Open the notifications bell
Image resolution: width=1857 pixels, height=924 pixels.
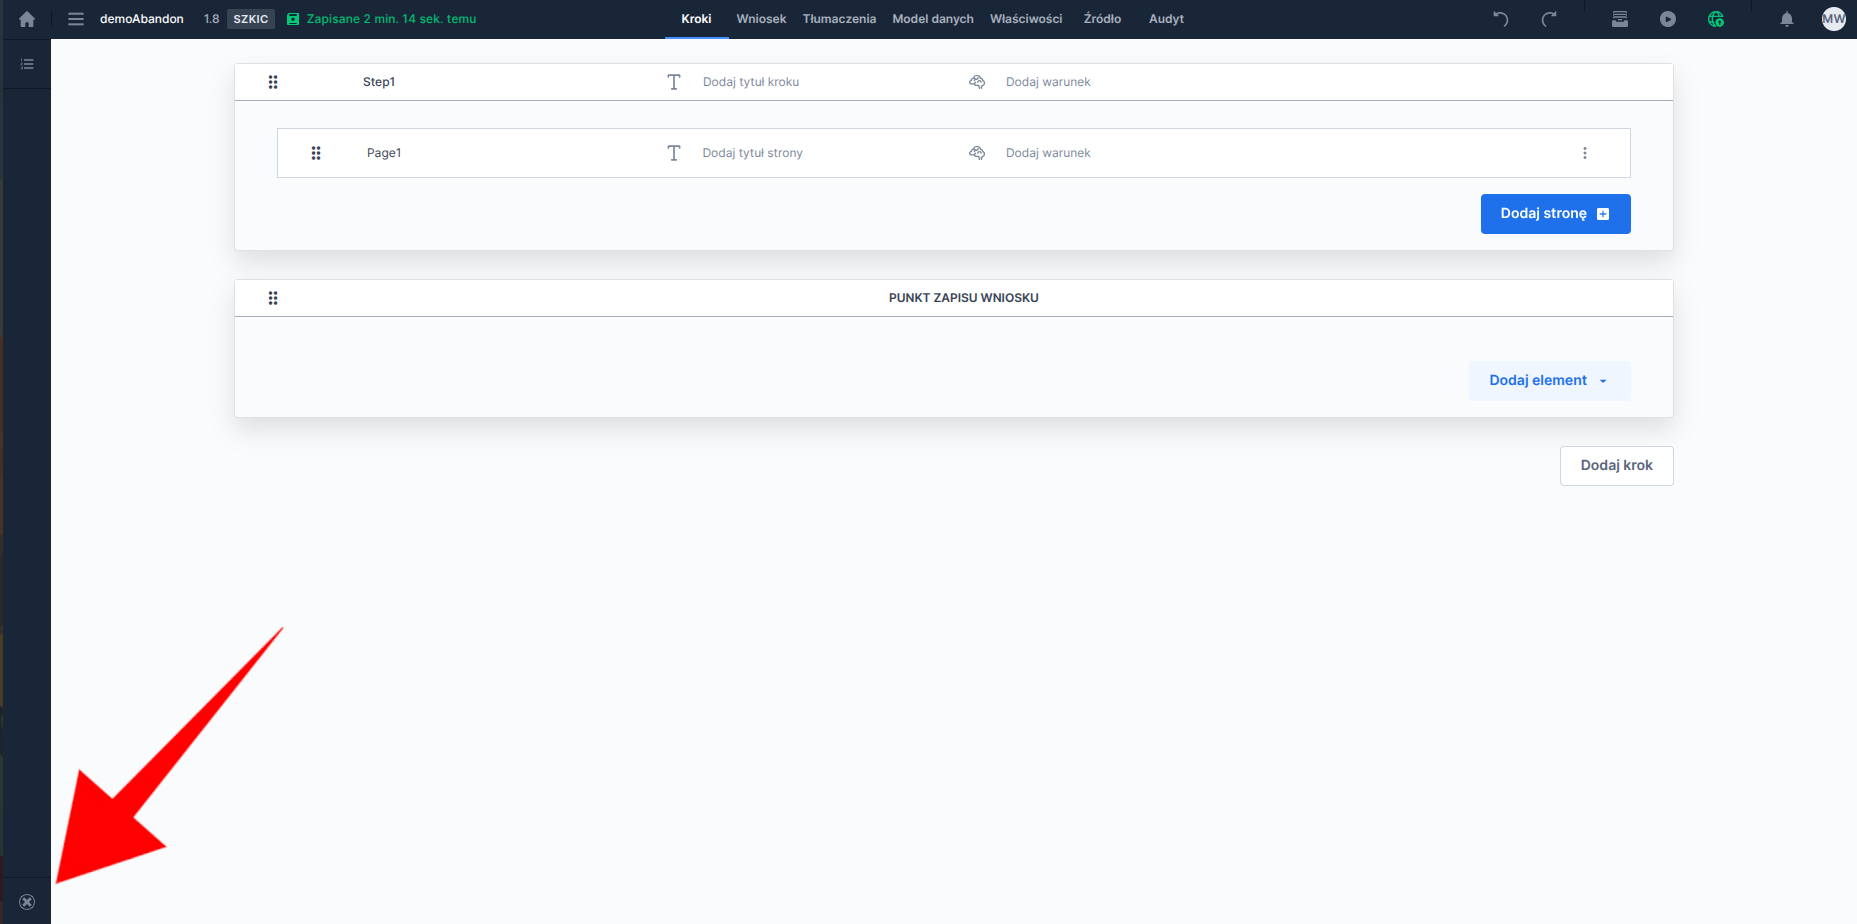point(1787,19)
